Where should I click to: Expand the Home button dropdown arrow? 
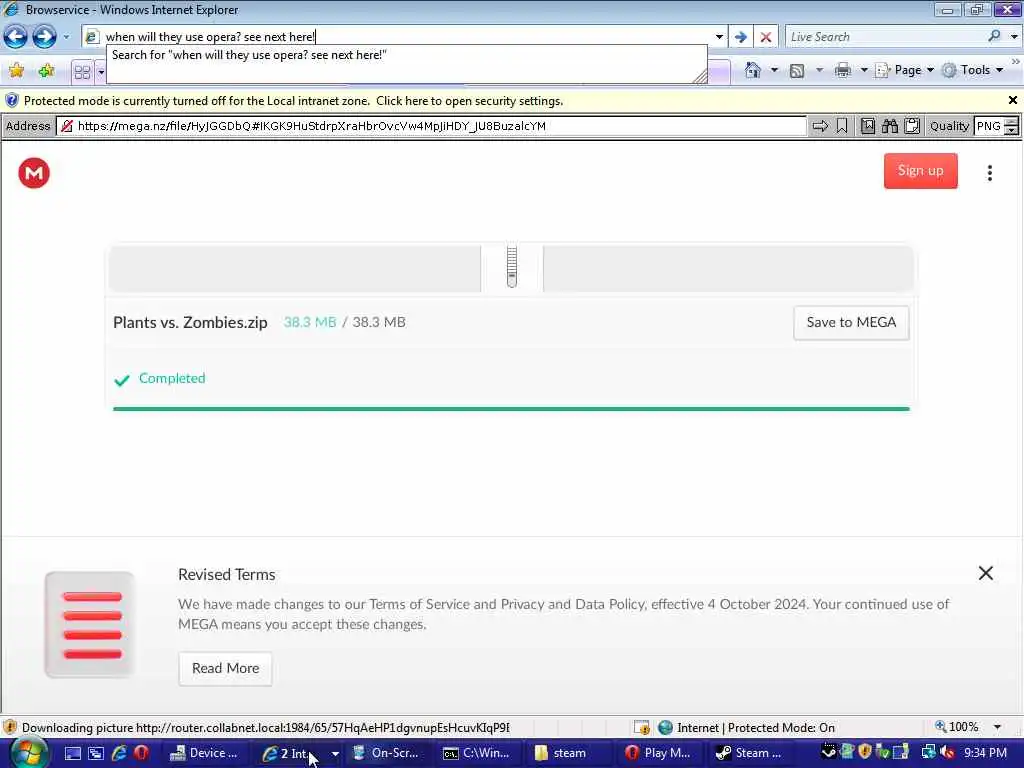click(x=775, y=70)
